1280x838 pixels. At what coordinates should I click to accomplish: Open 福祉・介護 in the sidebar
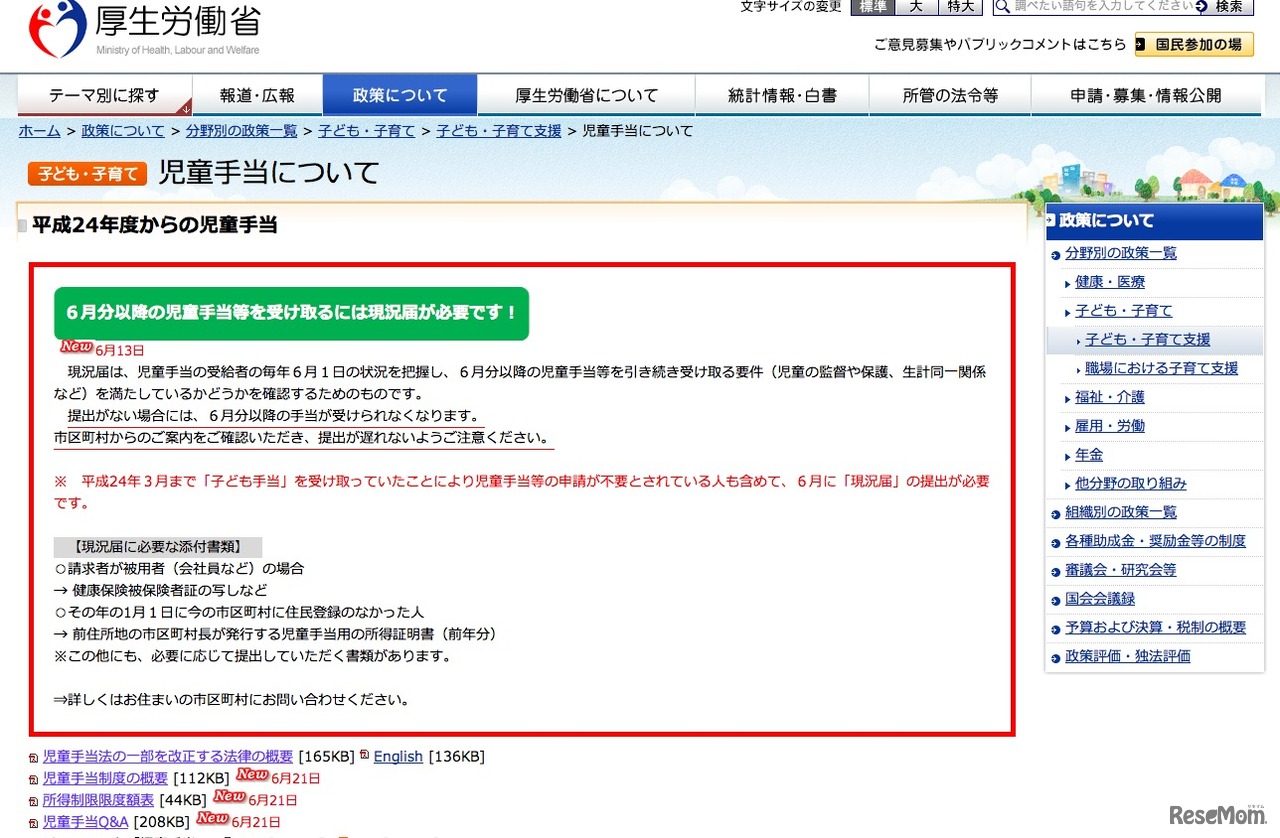[1110, 398]
